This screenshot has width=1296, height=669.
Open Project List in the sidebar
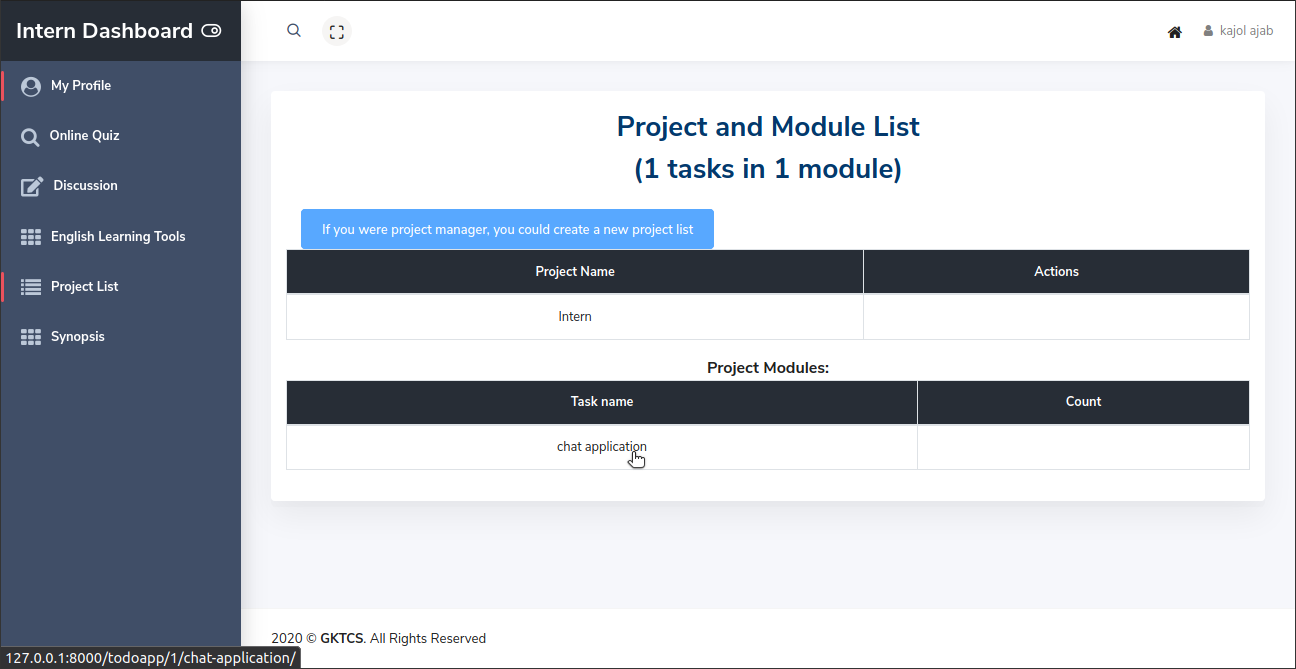pyautogui.click(x=120, y=287)
